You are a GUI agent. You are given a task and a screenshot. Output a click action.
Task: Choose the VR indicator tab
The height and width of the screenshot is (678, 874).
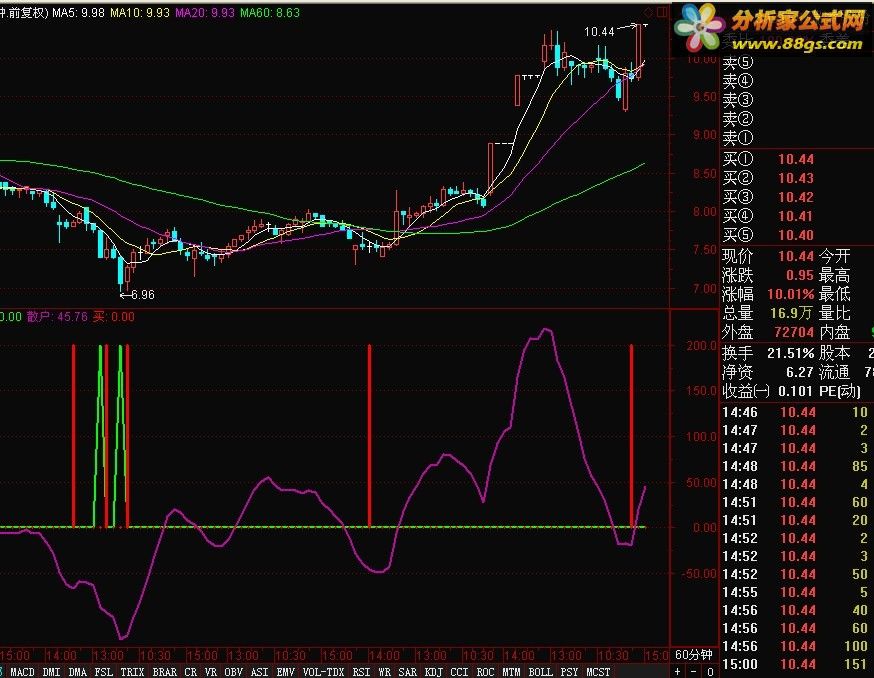[211, 672]
